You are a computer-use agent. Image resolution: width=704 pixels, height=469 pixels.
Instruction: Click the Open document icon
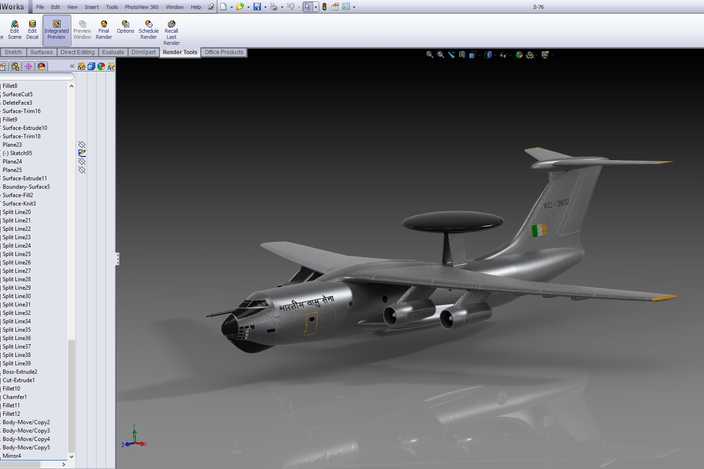240,7
